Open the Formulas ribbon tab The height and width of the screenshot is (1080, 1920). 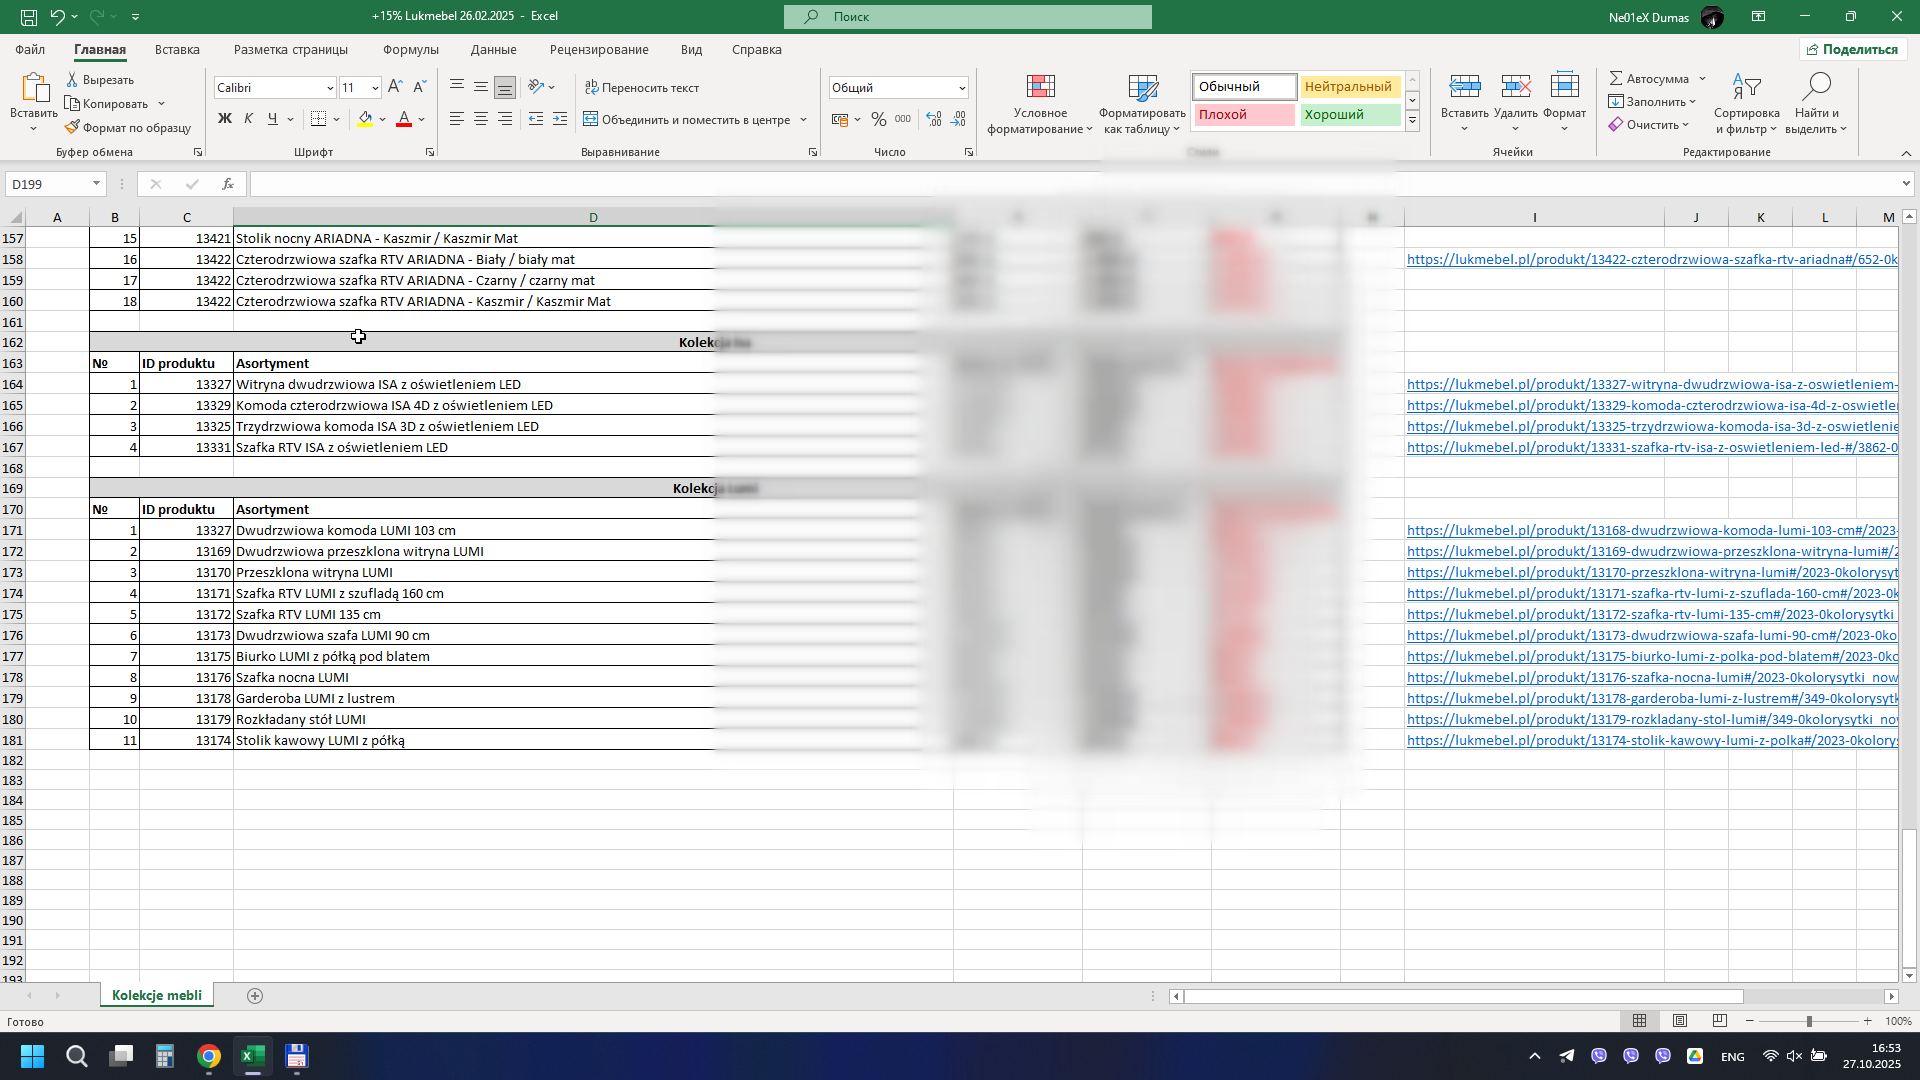tap(410, 50)
